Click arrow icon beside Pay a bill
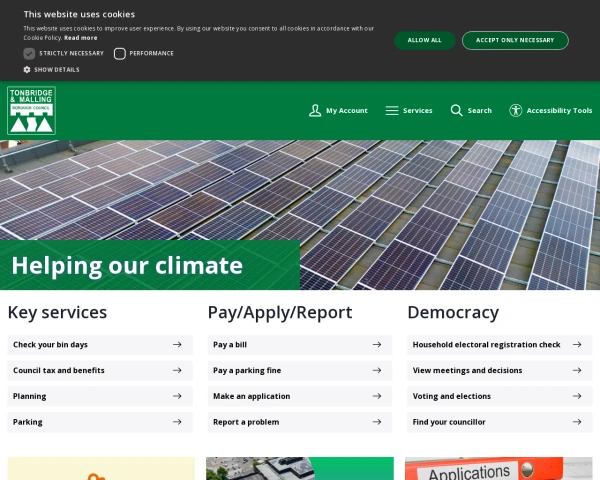The height and width of the screenshot is (480, 600). (x=377, y=344)
